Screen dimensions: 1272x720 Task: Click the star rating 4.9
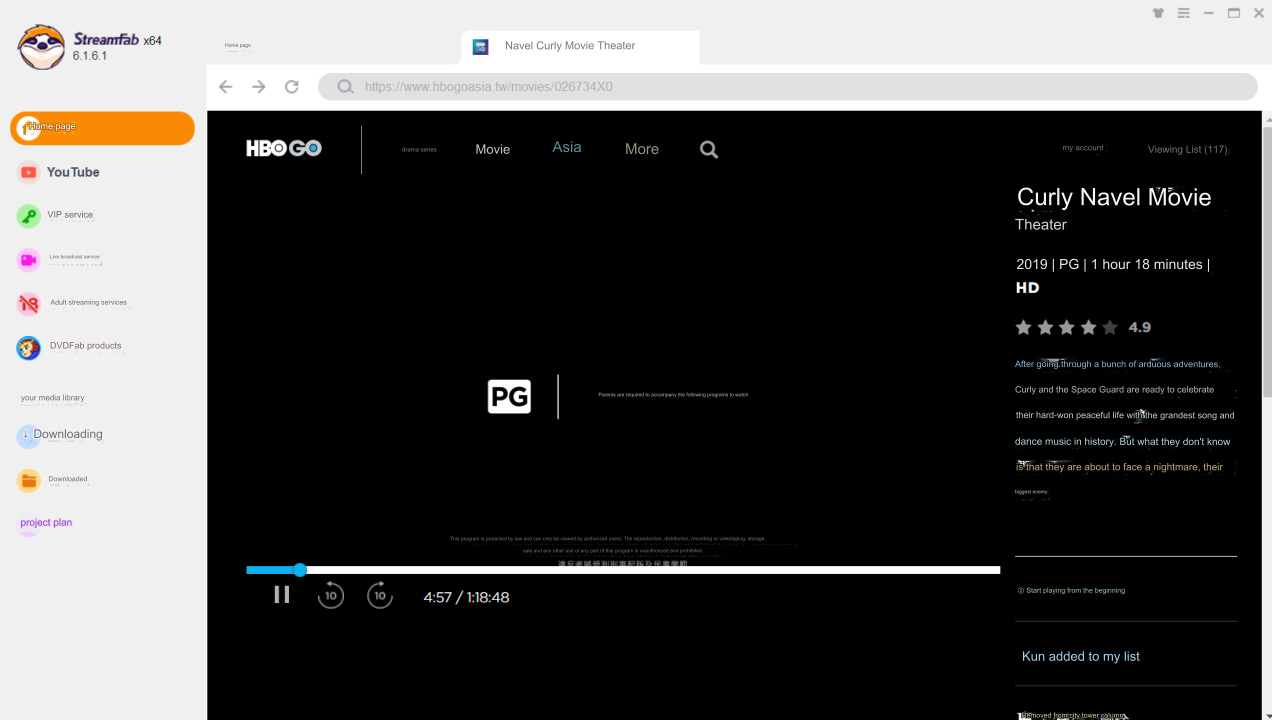click(x=1083, y=327)
